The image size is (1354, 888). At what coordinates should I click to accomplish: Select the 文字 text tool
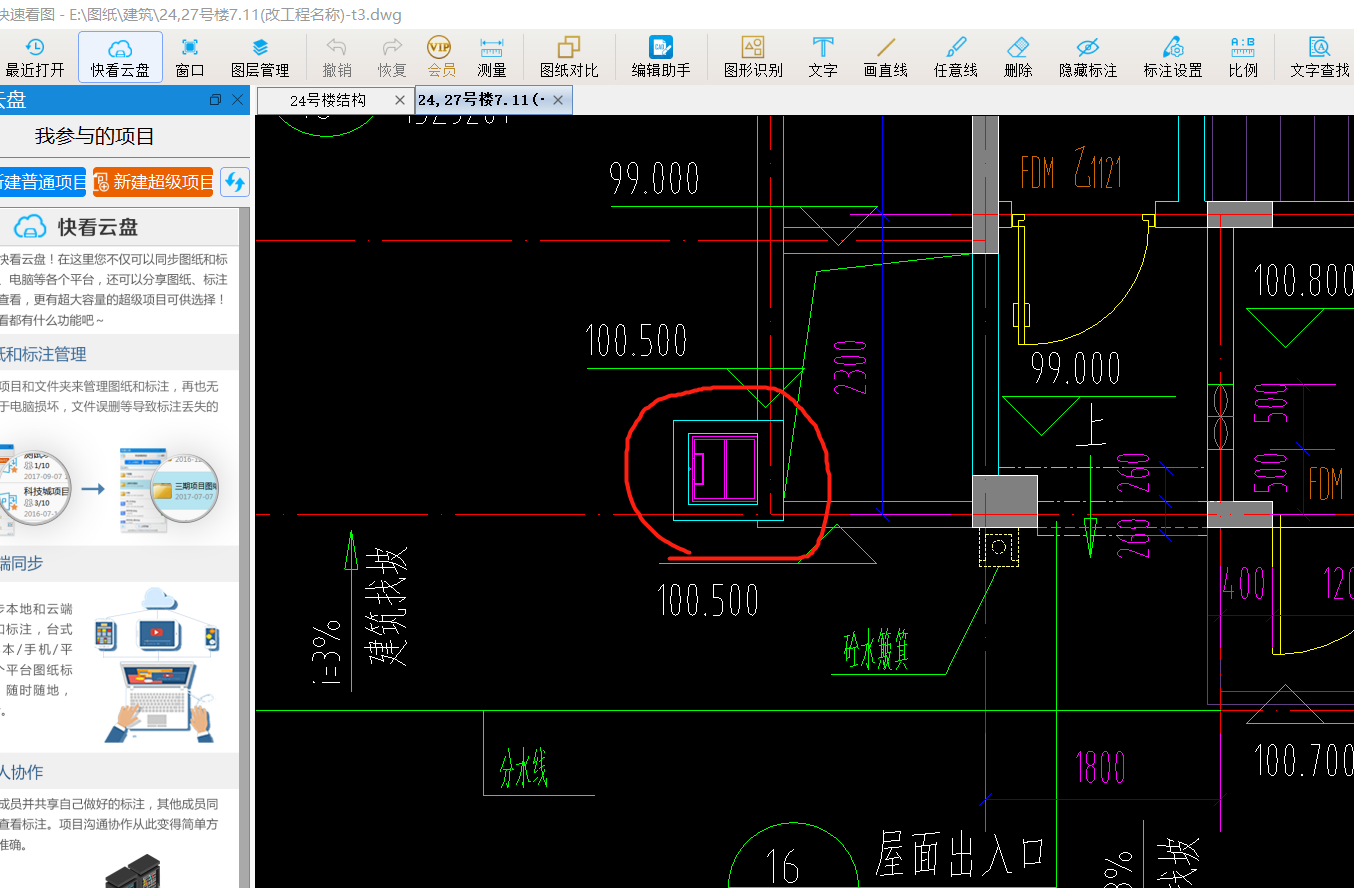(x=823, y=57)
